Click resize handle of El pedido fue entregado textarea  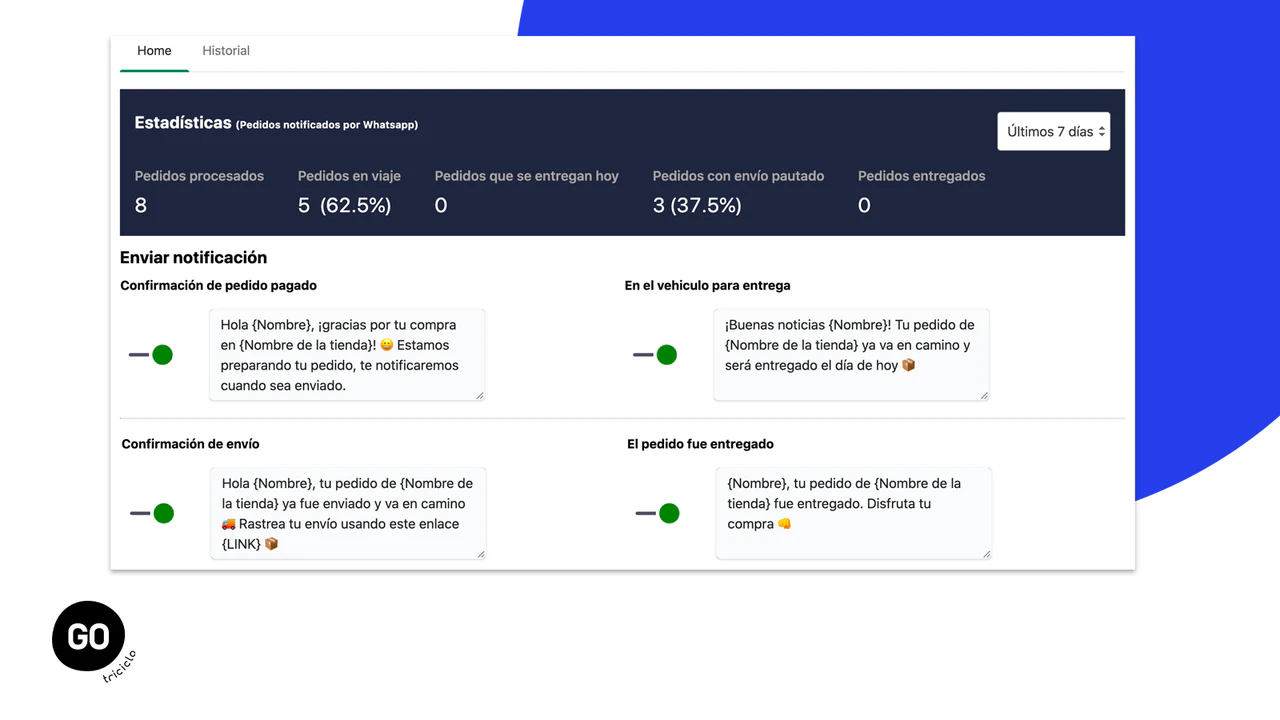click(x=987, y=554)
